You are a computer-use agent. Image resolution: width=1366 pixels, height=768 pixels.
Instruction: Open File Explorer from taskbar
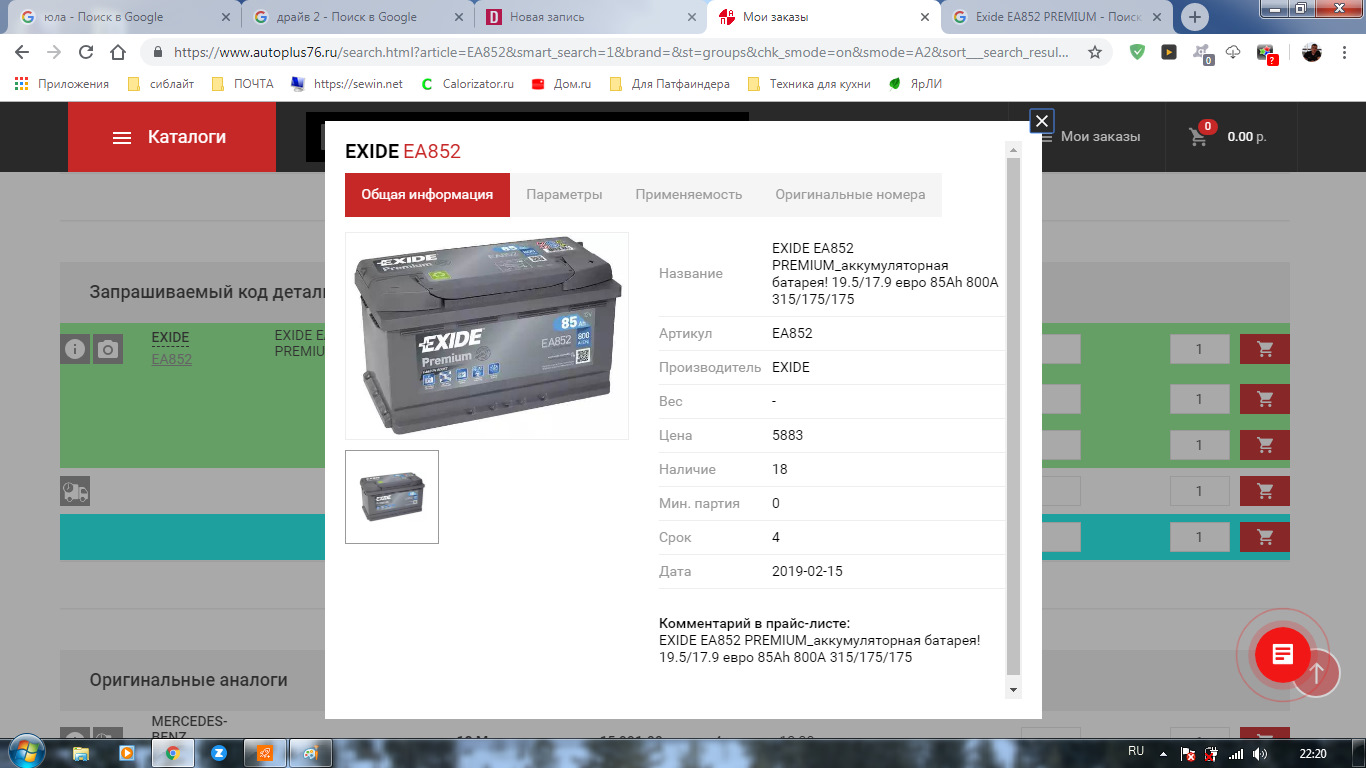[82, 753]
